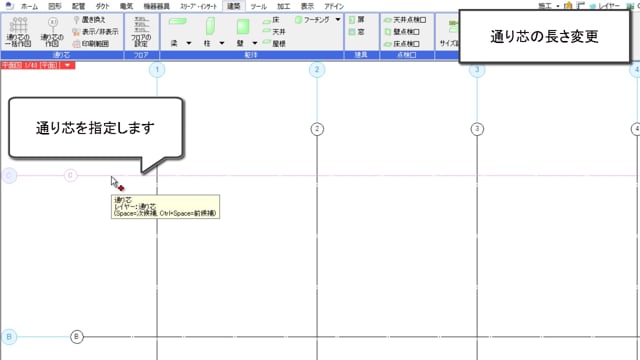This screenshot has height=360, width=640.
Task: Select the フーチング footing tool
Action: (x=312, y=20)
